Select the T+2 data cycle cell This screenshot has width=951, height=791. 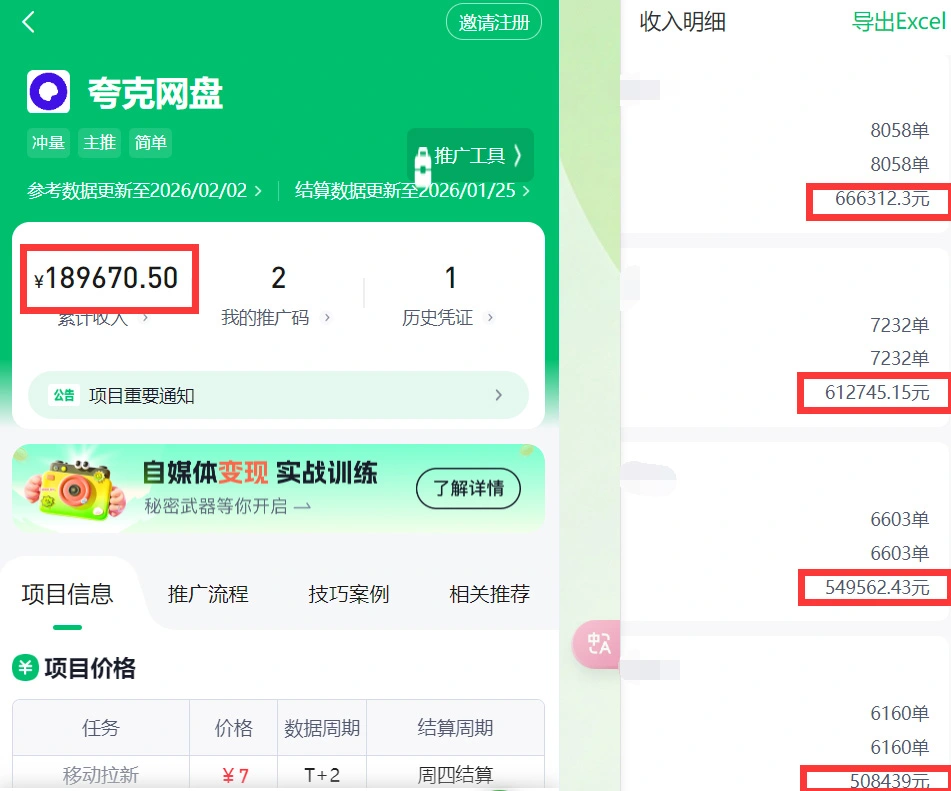[322, 773]
